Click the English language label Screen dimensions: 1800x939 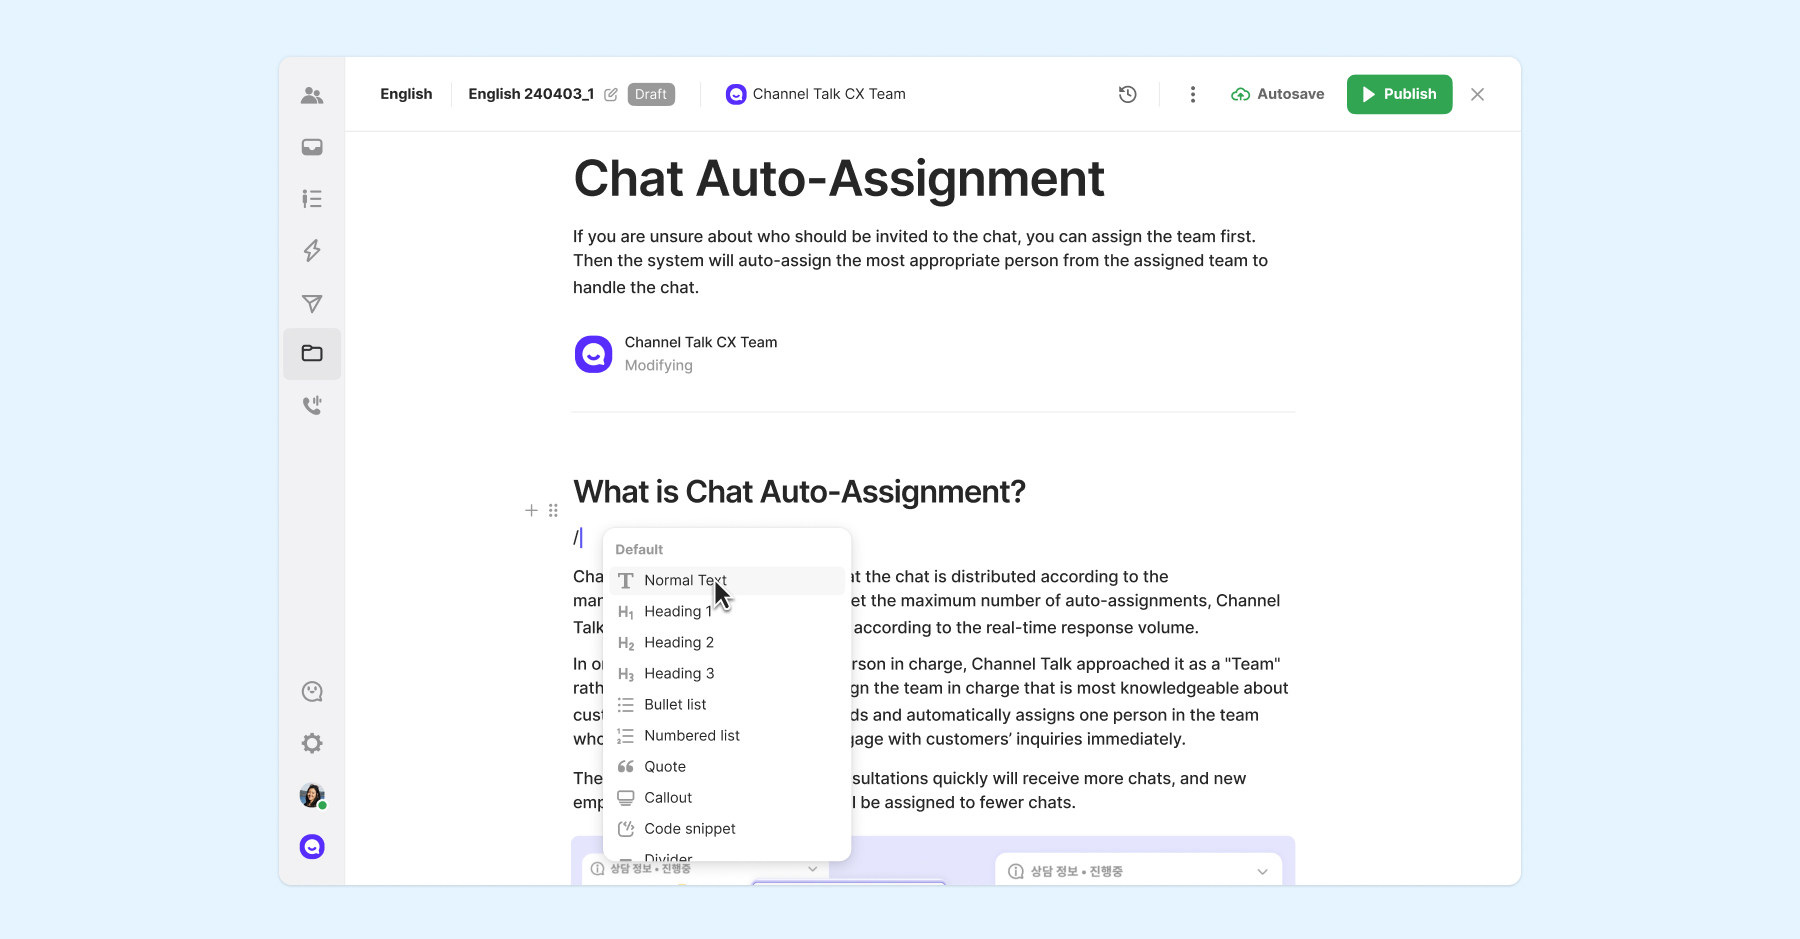[406, 94]
